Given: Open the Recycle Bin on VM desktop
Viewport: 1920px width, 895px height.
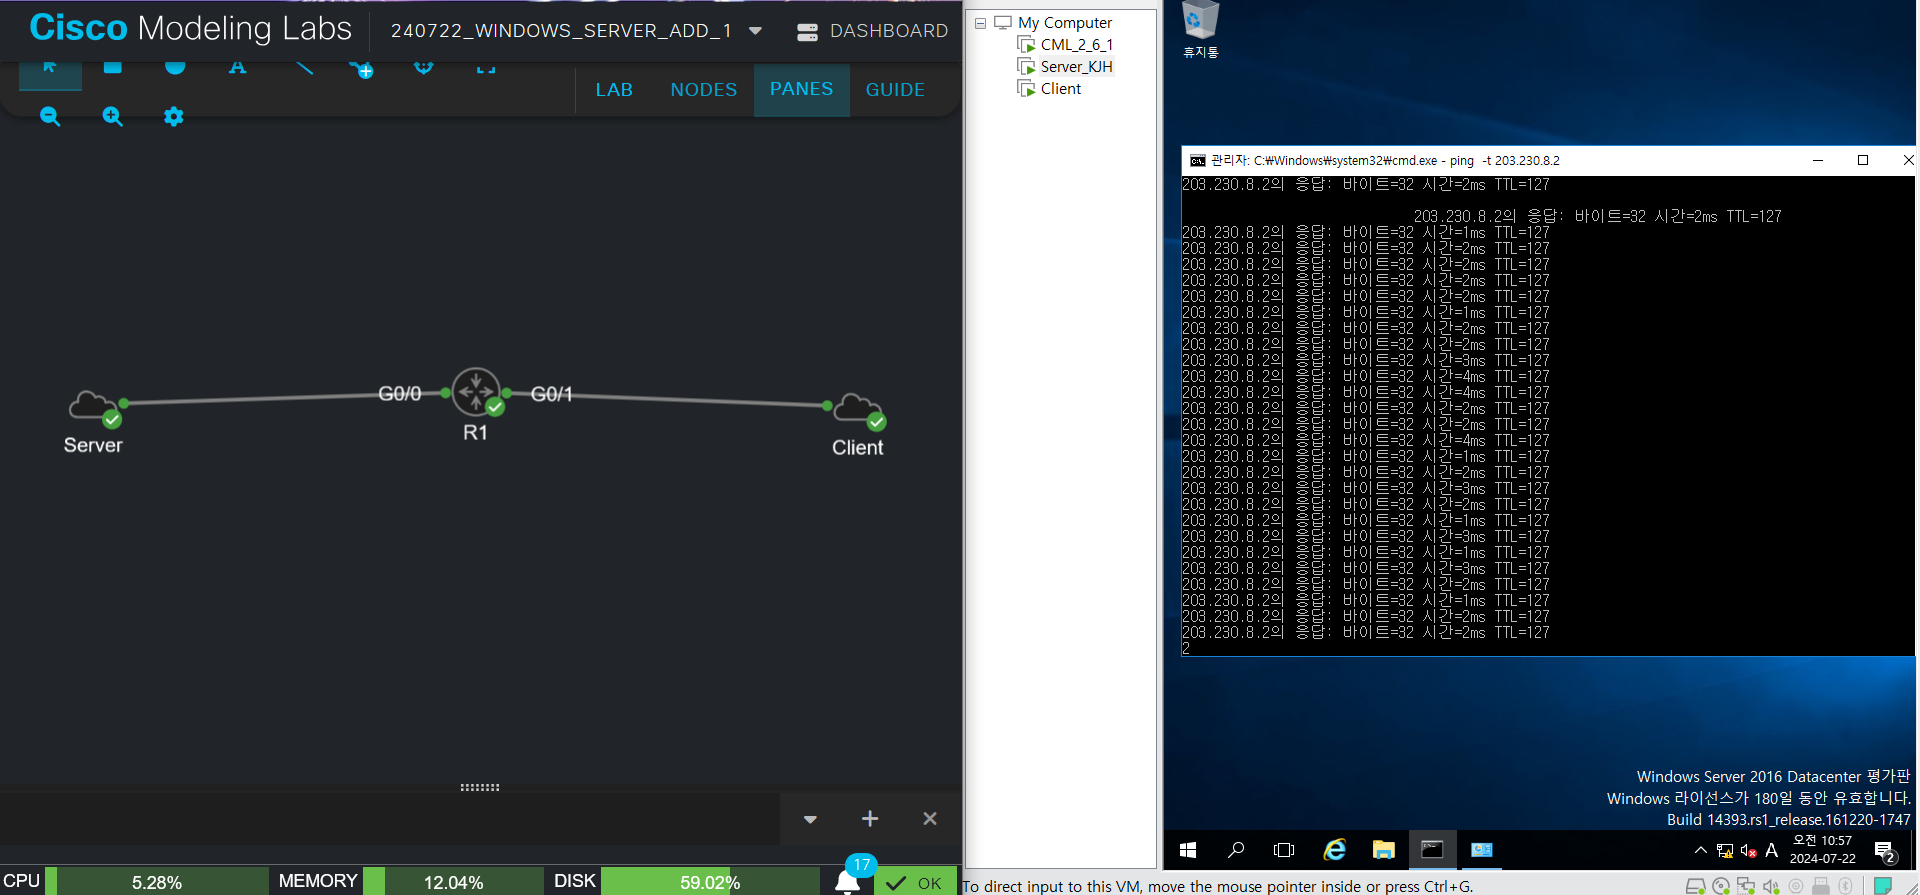Looking at the screenshot, I should coord(1200,30).
